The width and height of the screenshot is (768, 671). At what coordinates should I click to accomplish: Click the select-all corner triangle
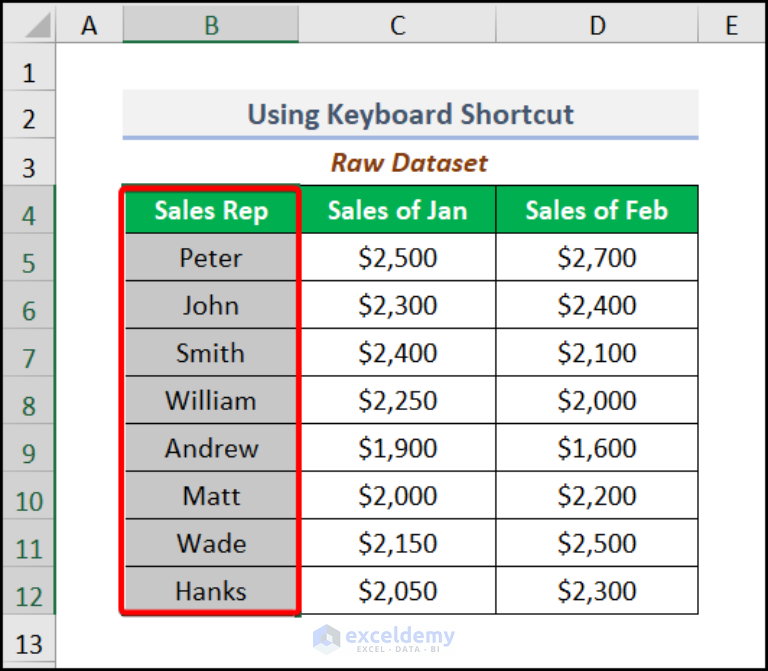28,25
